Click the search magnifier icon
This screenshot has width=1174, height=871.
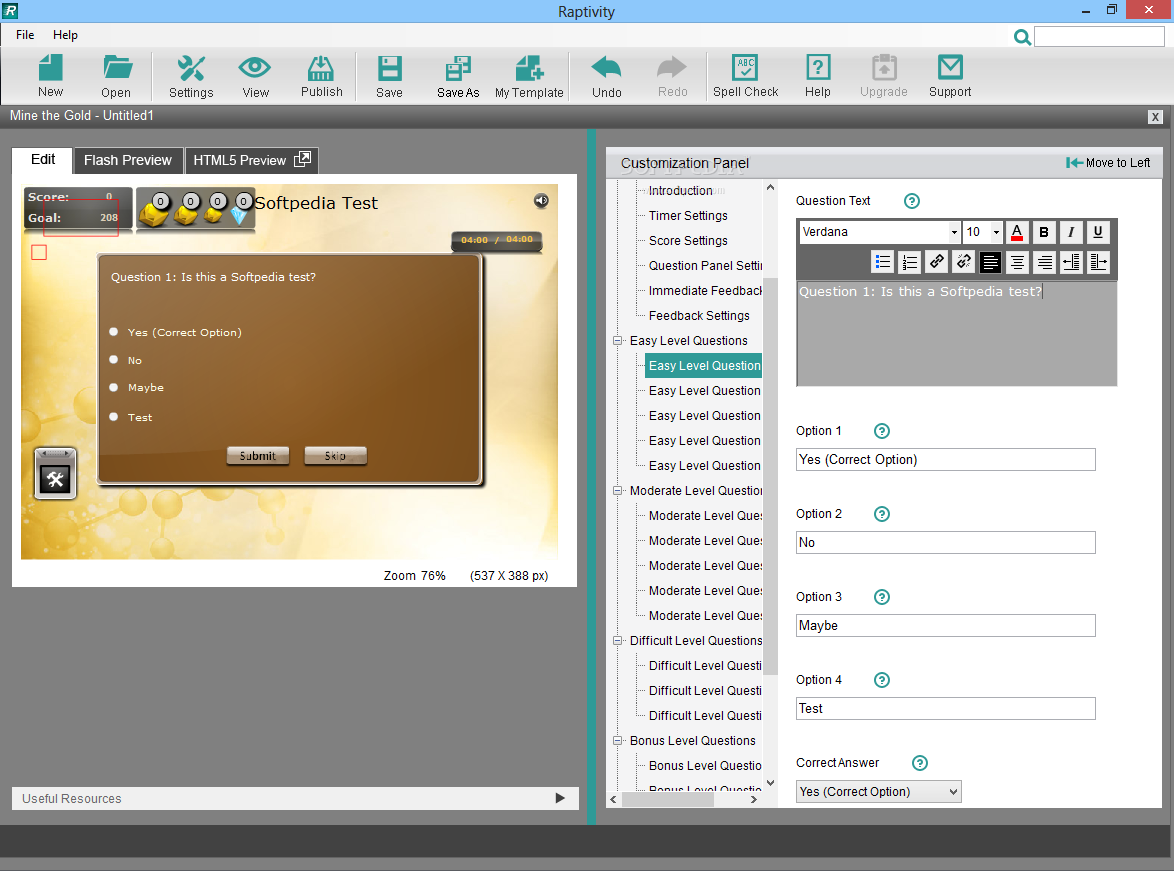[1021, 37]
